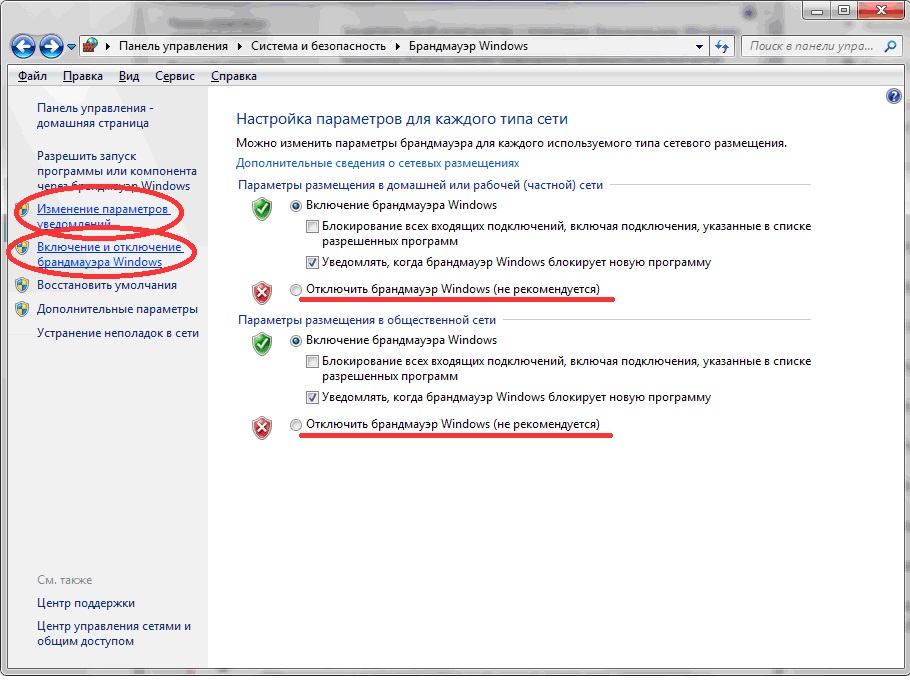Click shield icon next to Восстановить умолчания
910x680 pixels.
click(x=22, y=285)
